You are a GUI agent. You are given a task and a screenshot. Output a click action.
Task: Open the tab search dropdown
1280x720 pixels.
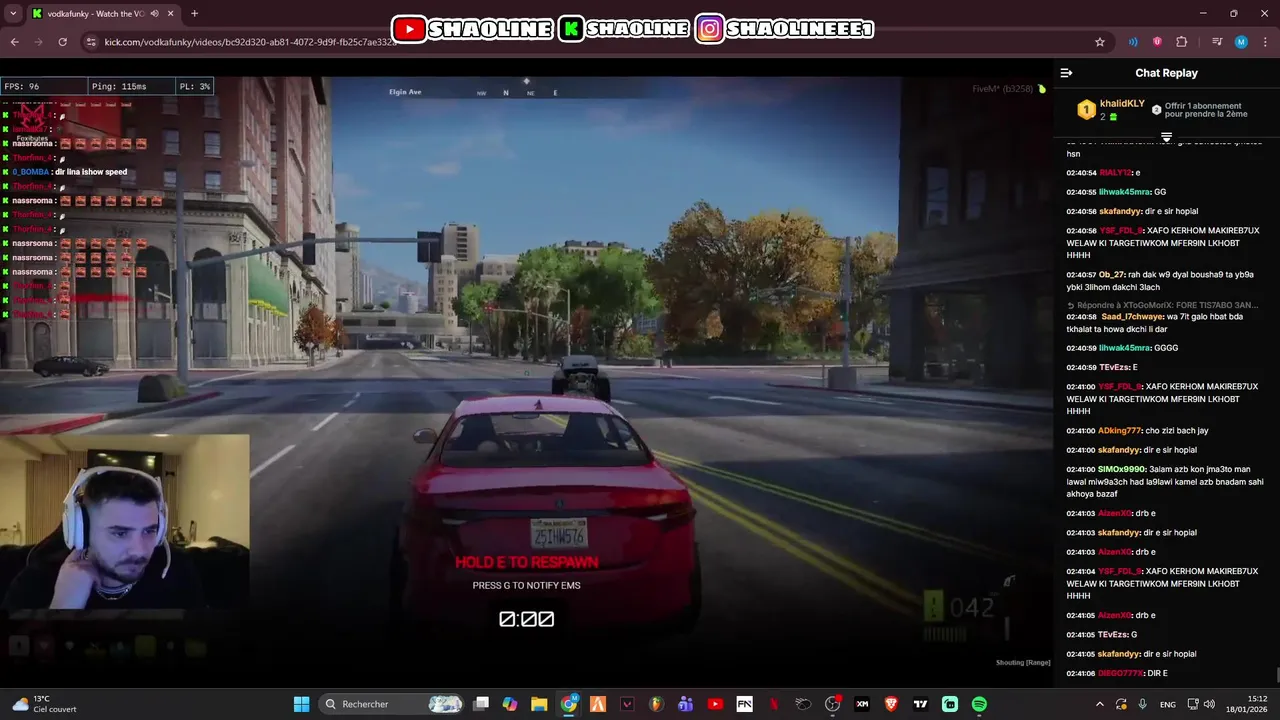tap(13, 13)
